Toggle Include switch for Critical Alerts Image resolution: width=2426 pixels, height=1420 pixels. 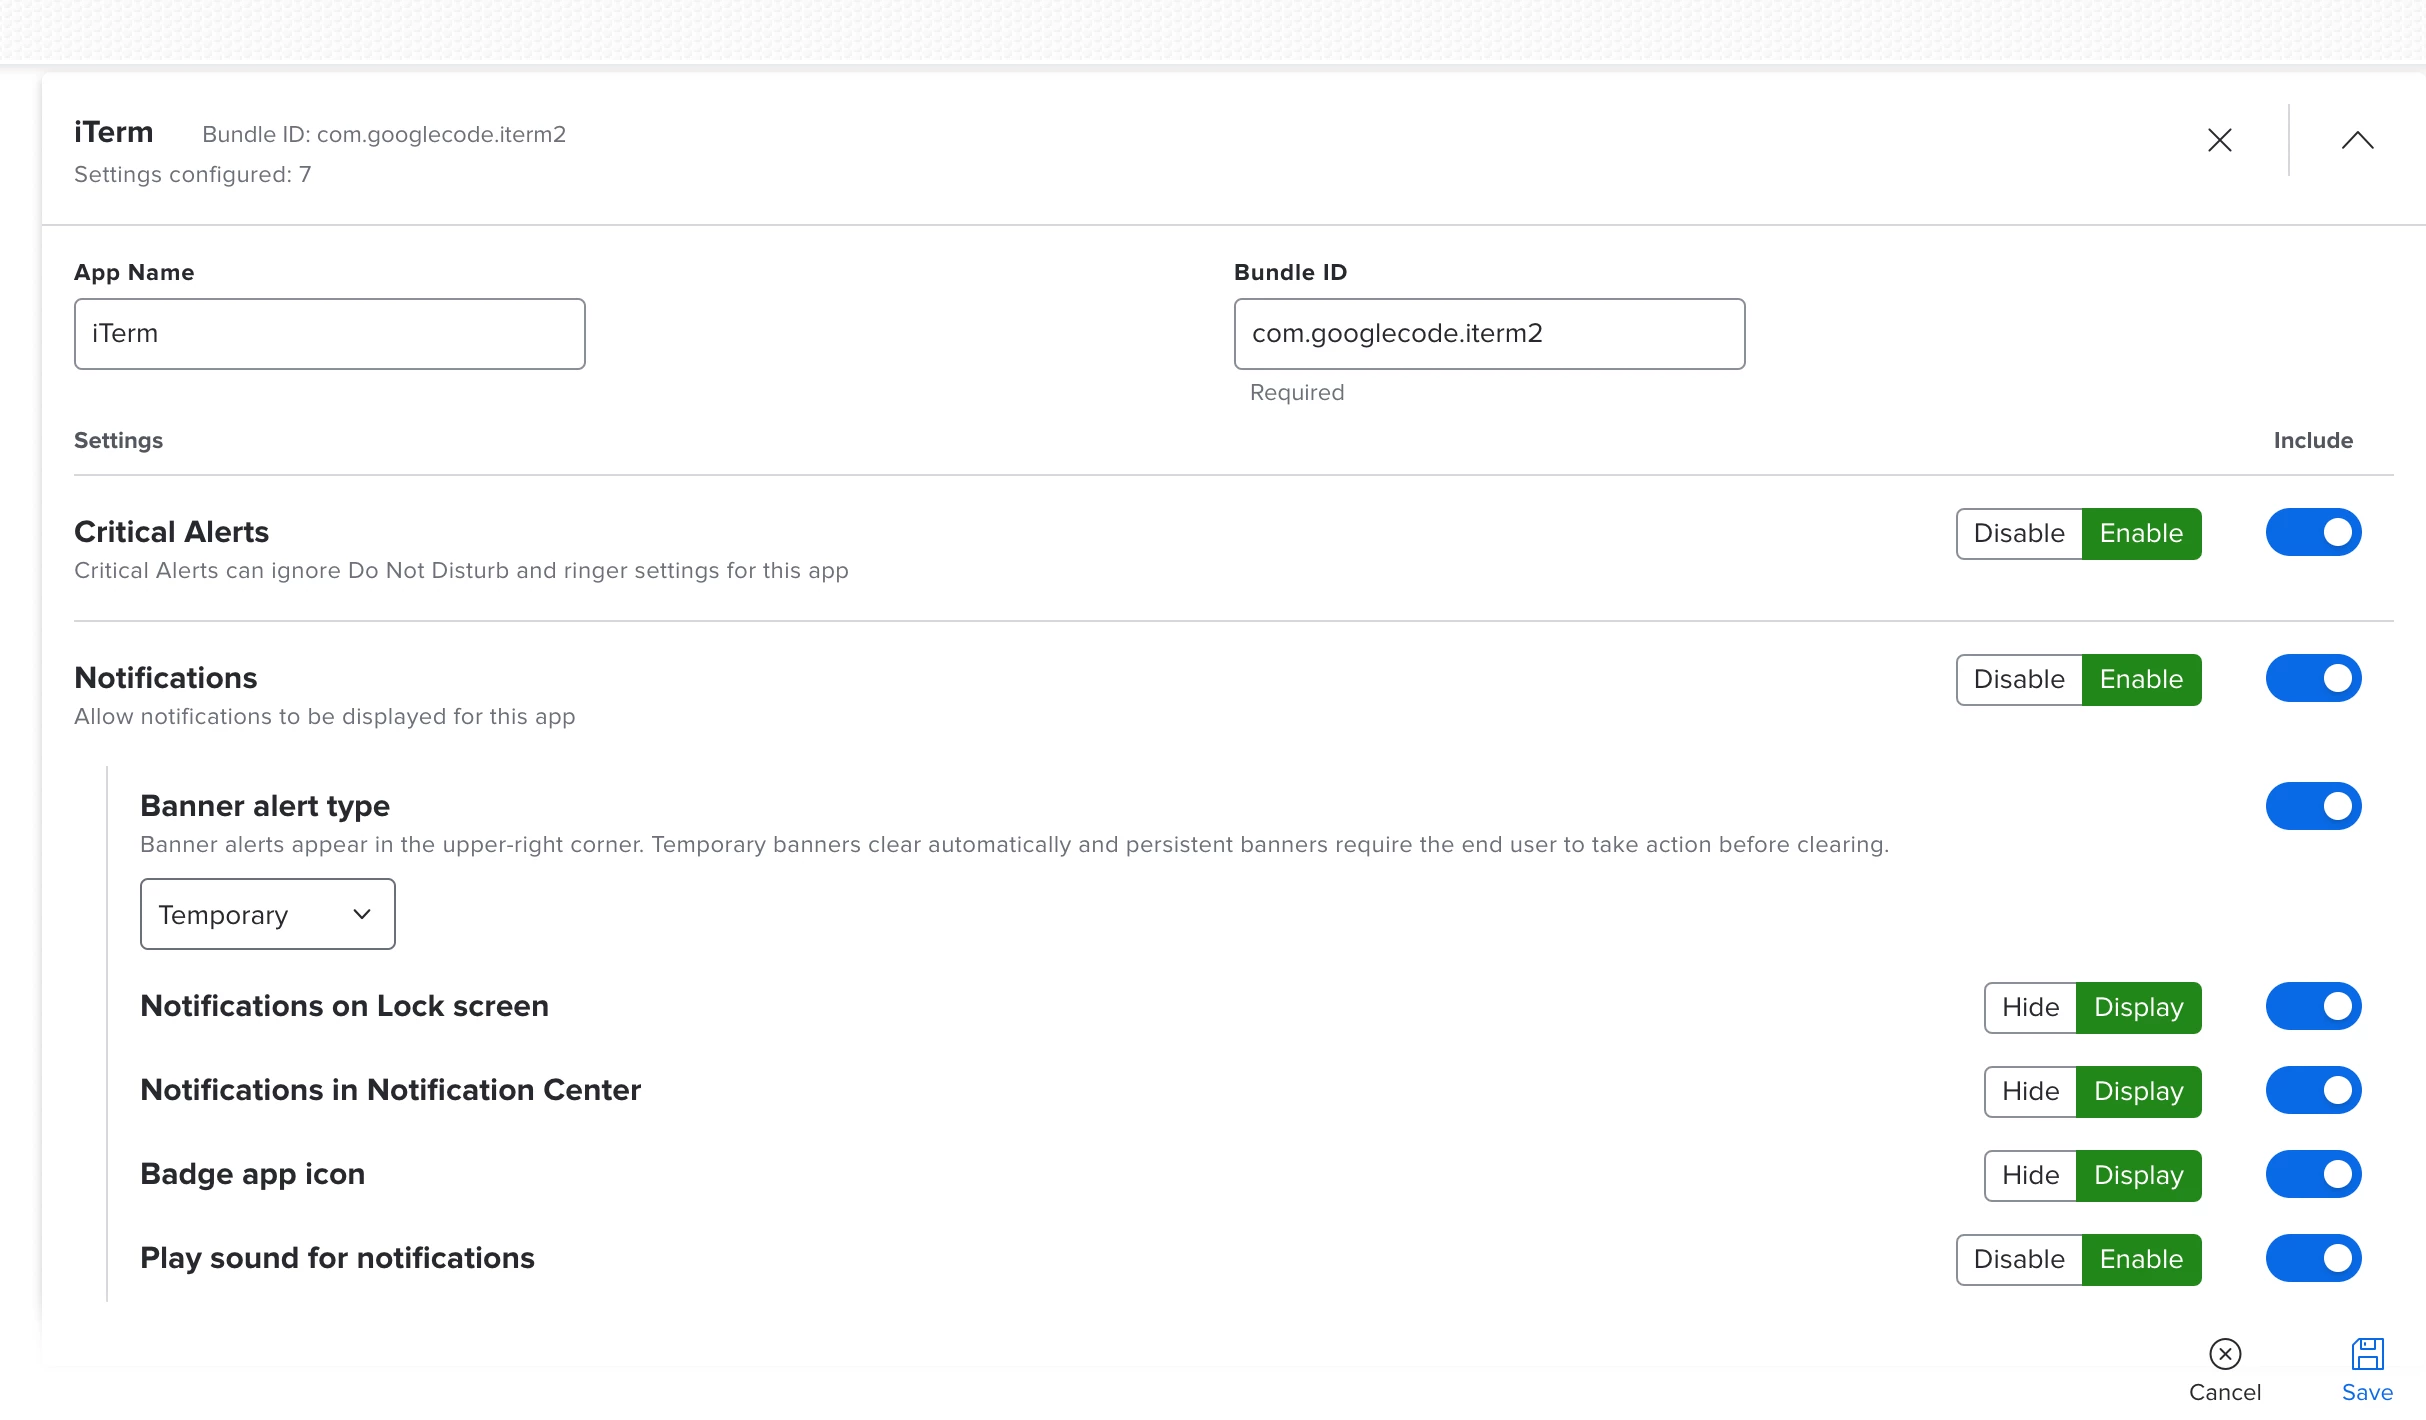coord(2314,532)
